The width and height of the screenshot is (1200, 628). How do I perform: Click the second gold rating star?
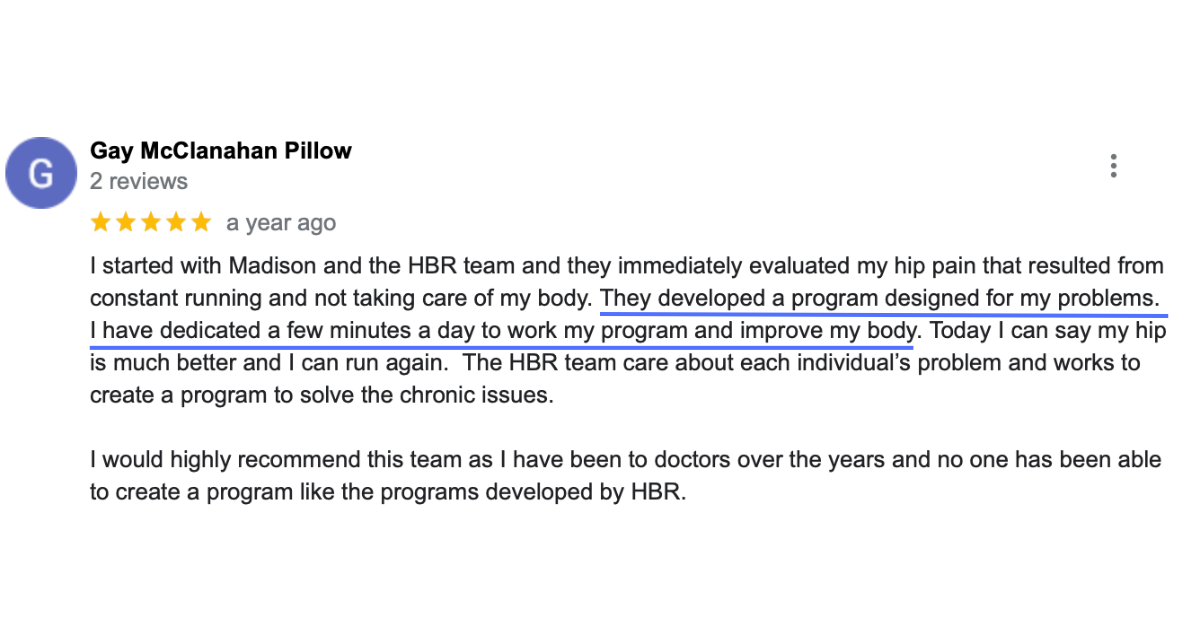tap(126, 222)
